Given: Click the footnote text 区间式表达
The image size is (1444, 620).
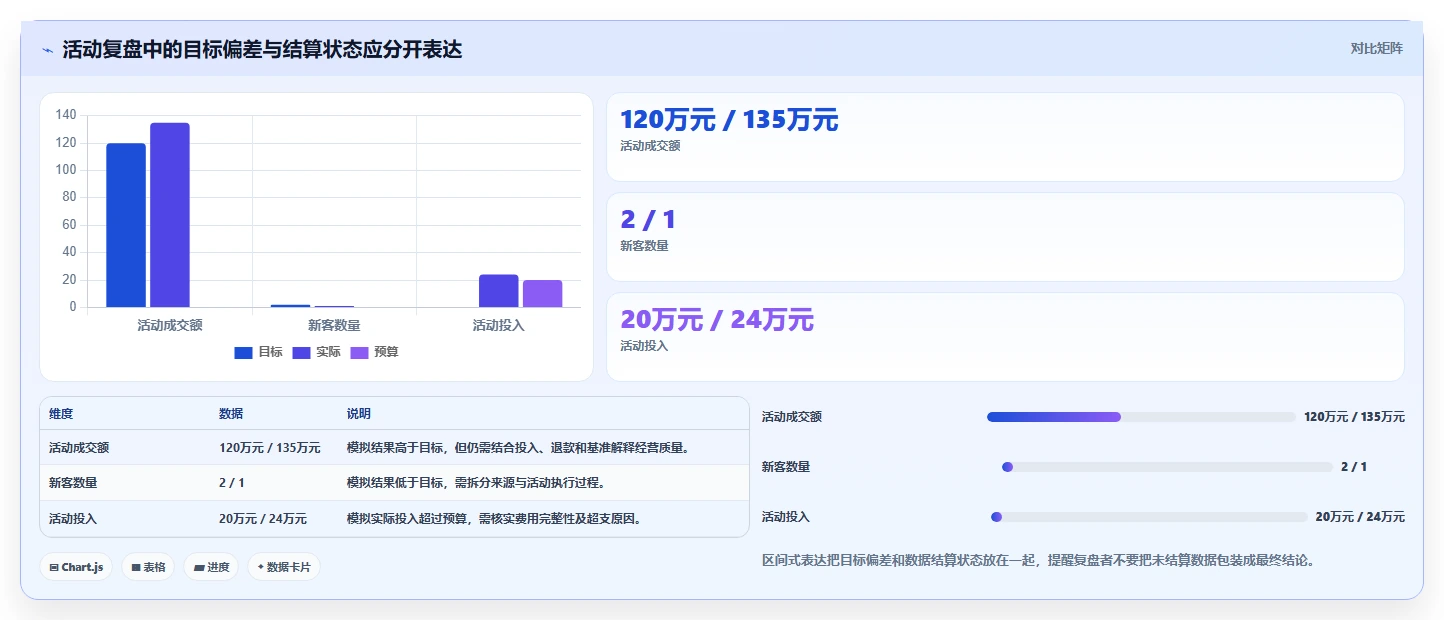Looking at the screenshot, I should coord(1038,560).
